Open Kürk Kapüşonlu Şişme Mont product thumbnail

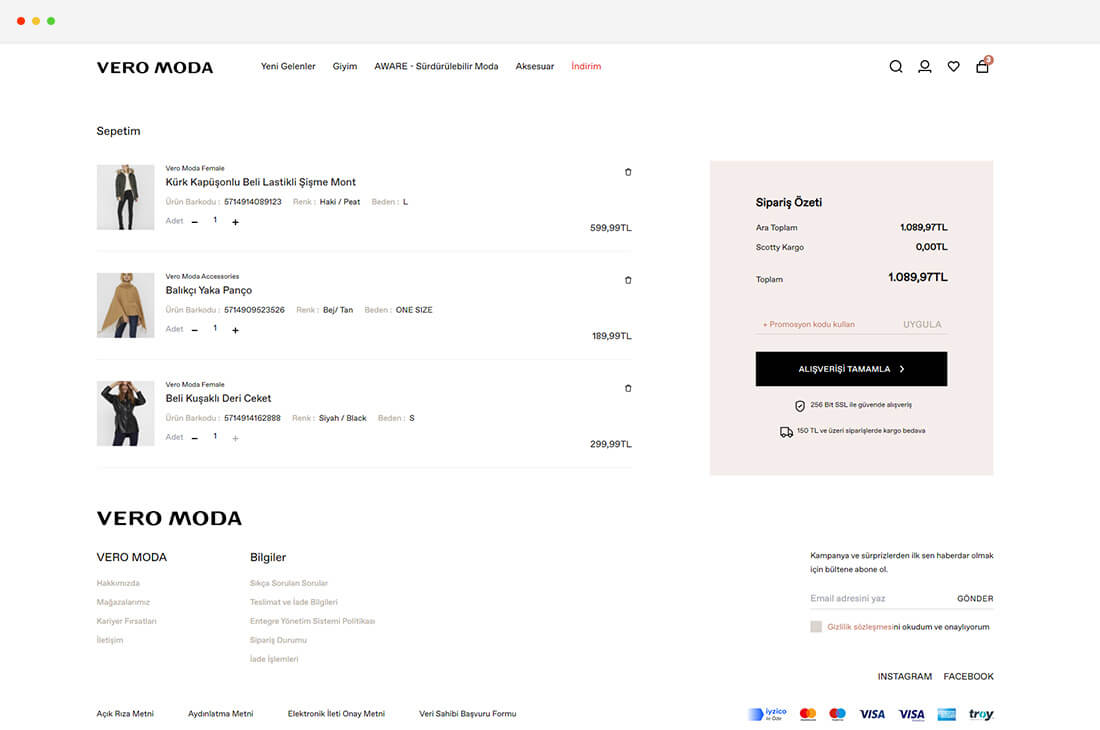click(x=126, y=197)
